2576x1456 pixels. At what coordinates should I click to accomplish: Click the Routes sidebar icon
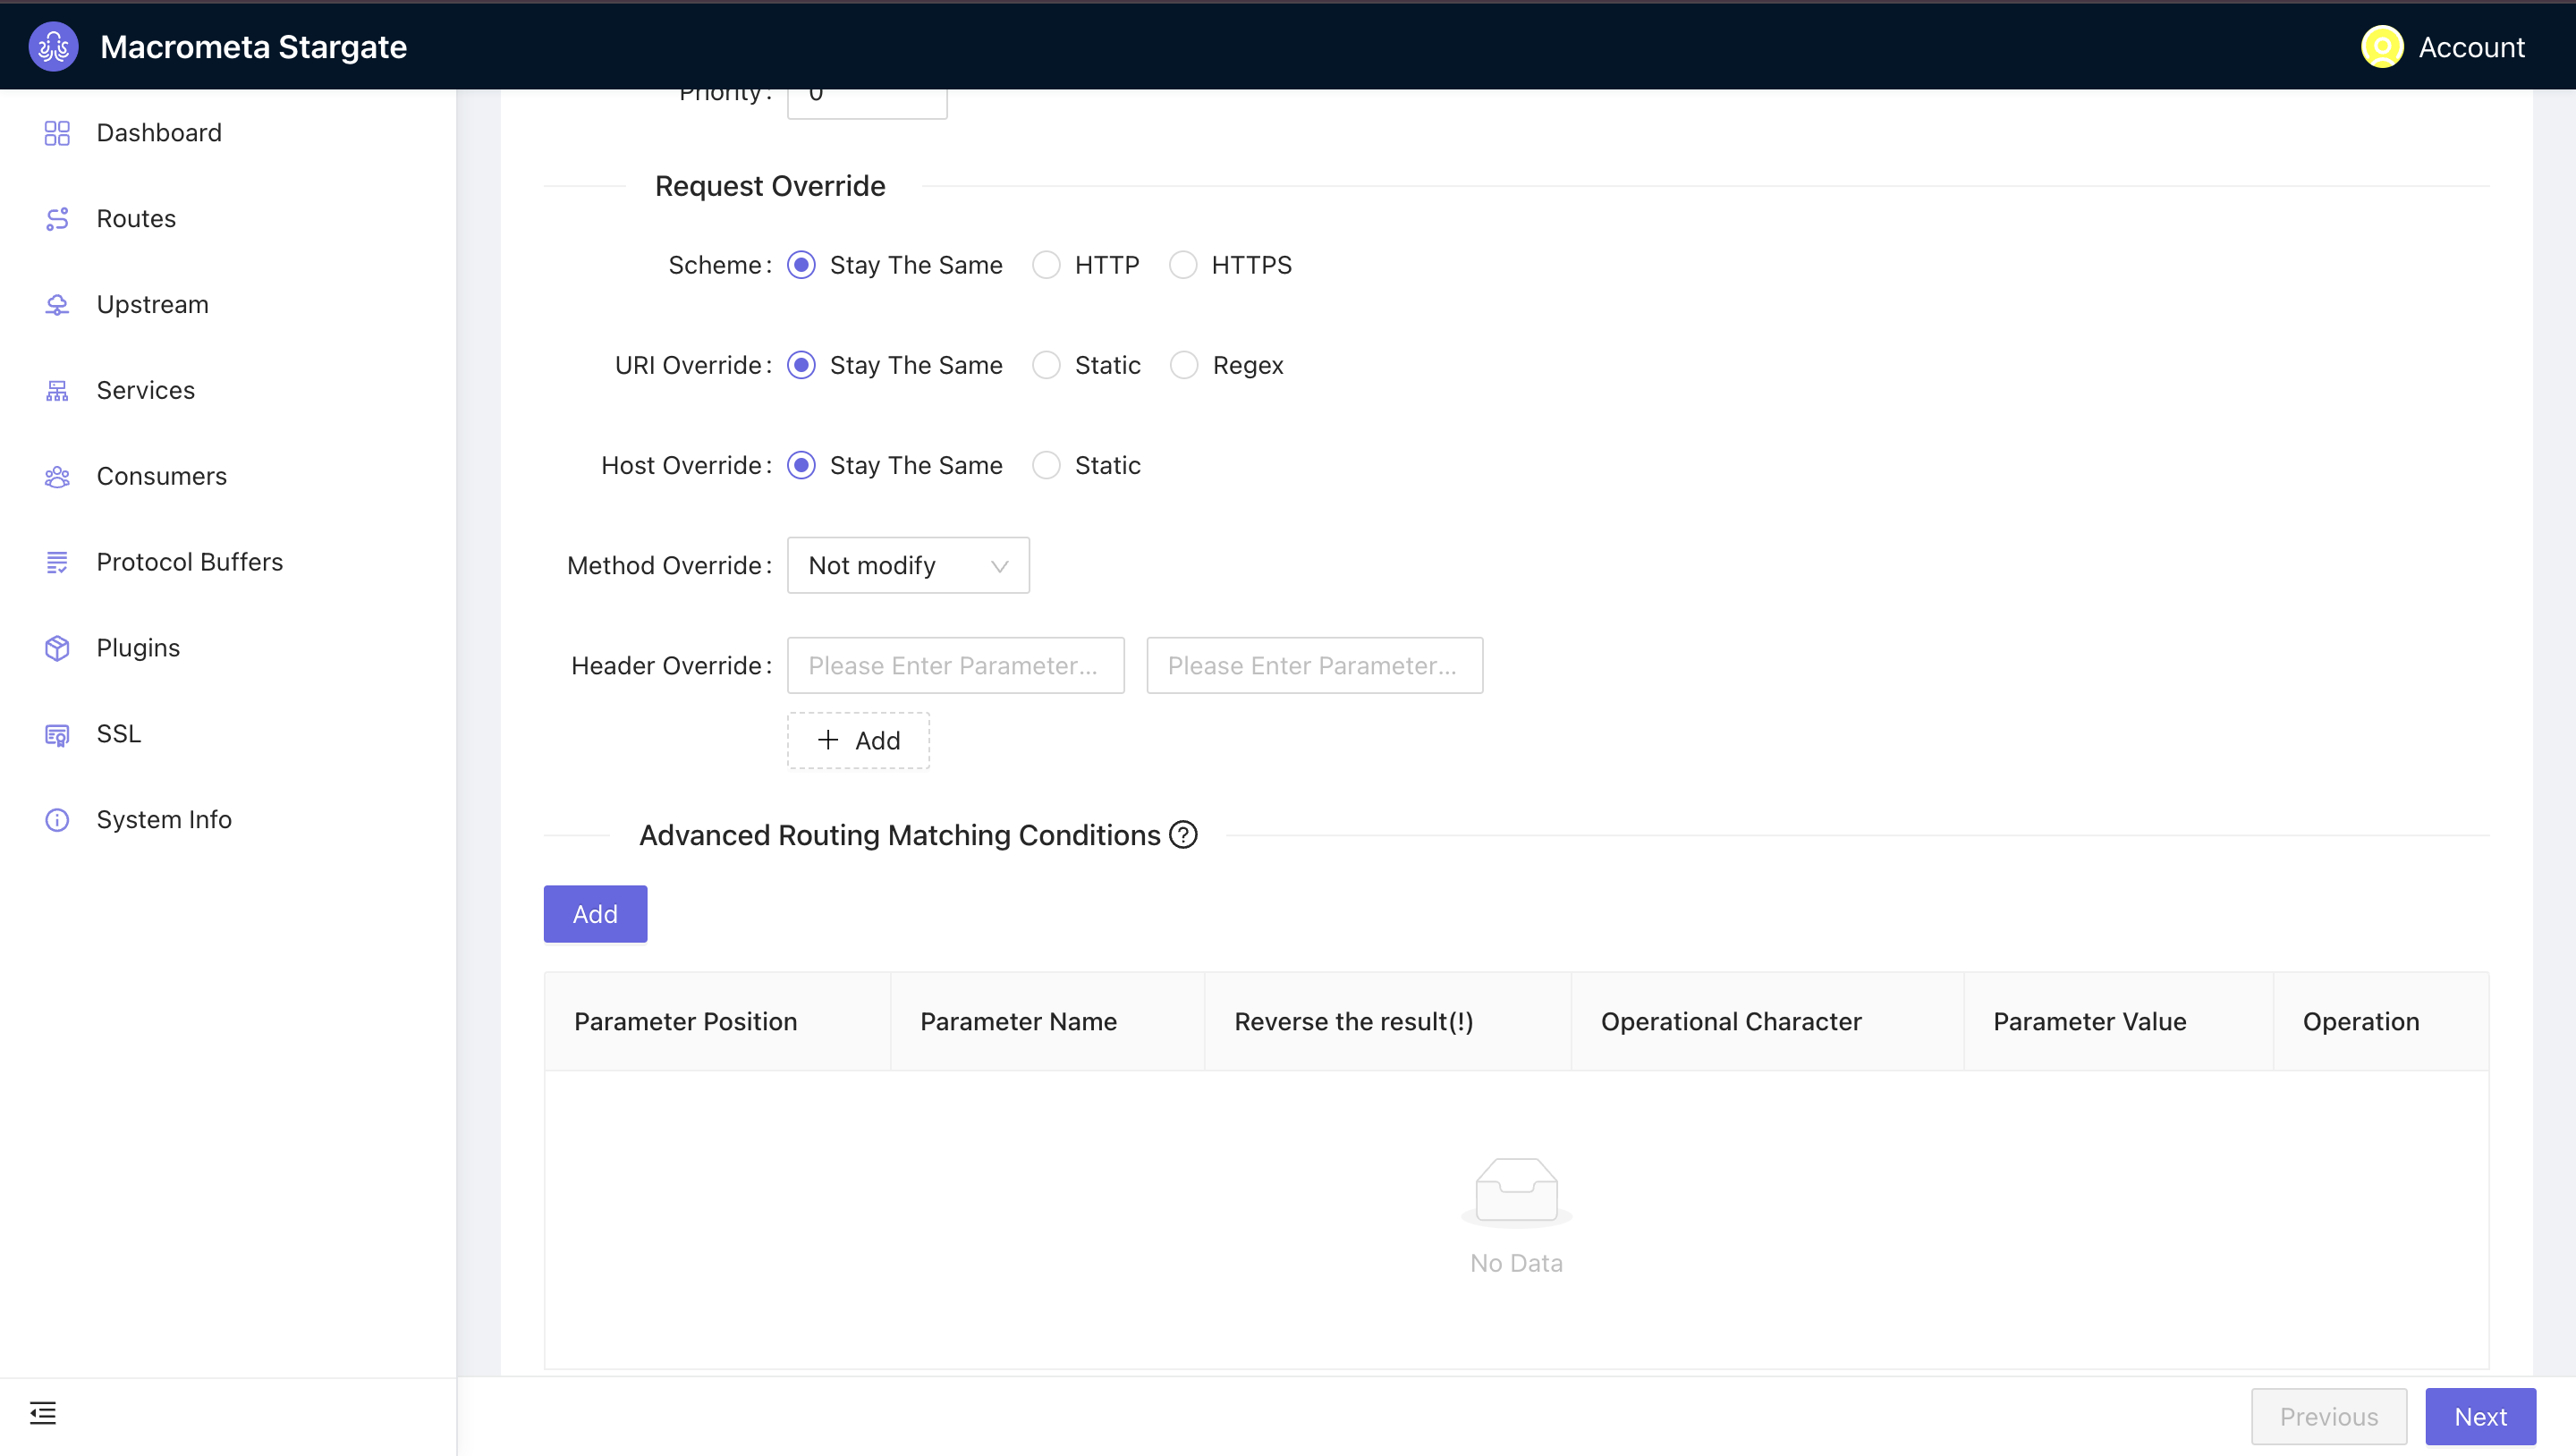coord(58,217)
